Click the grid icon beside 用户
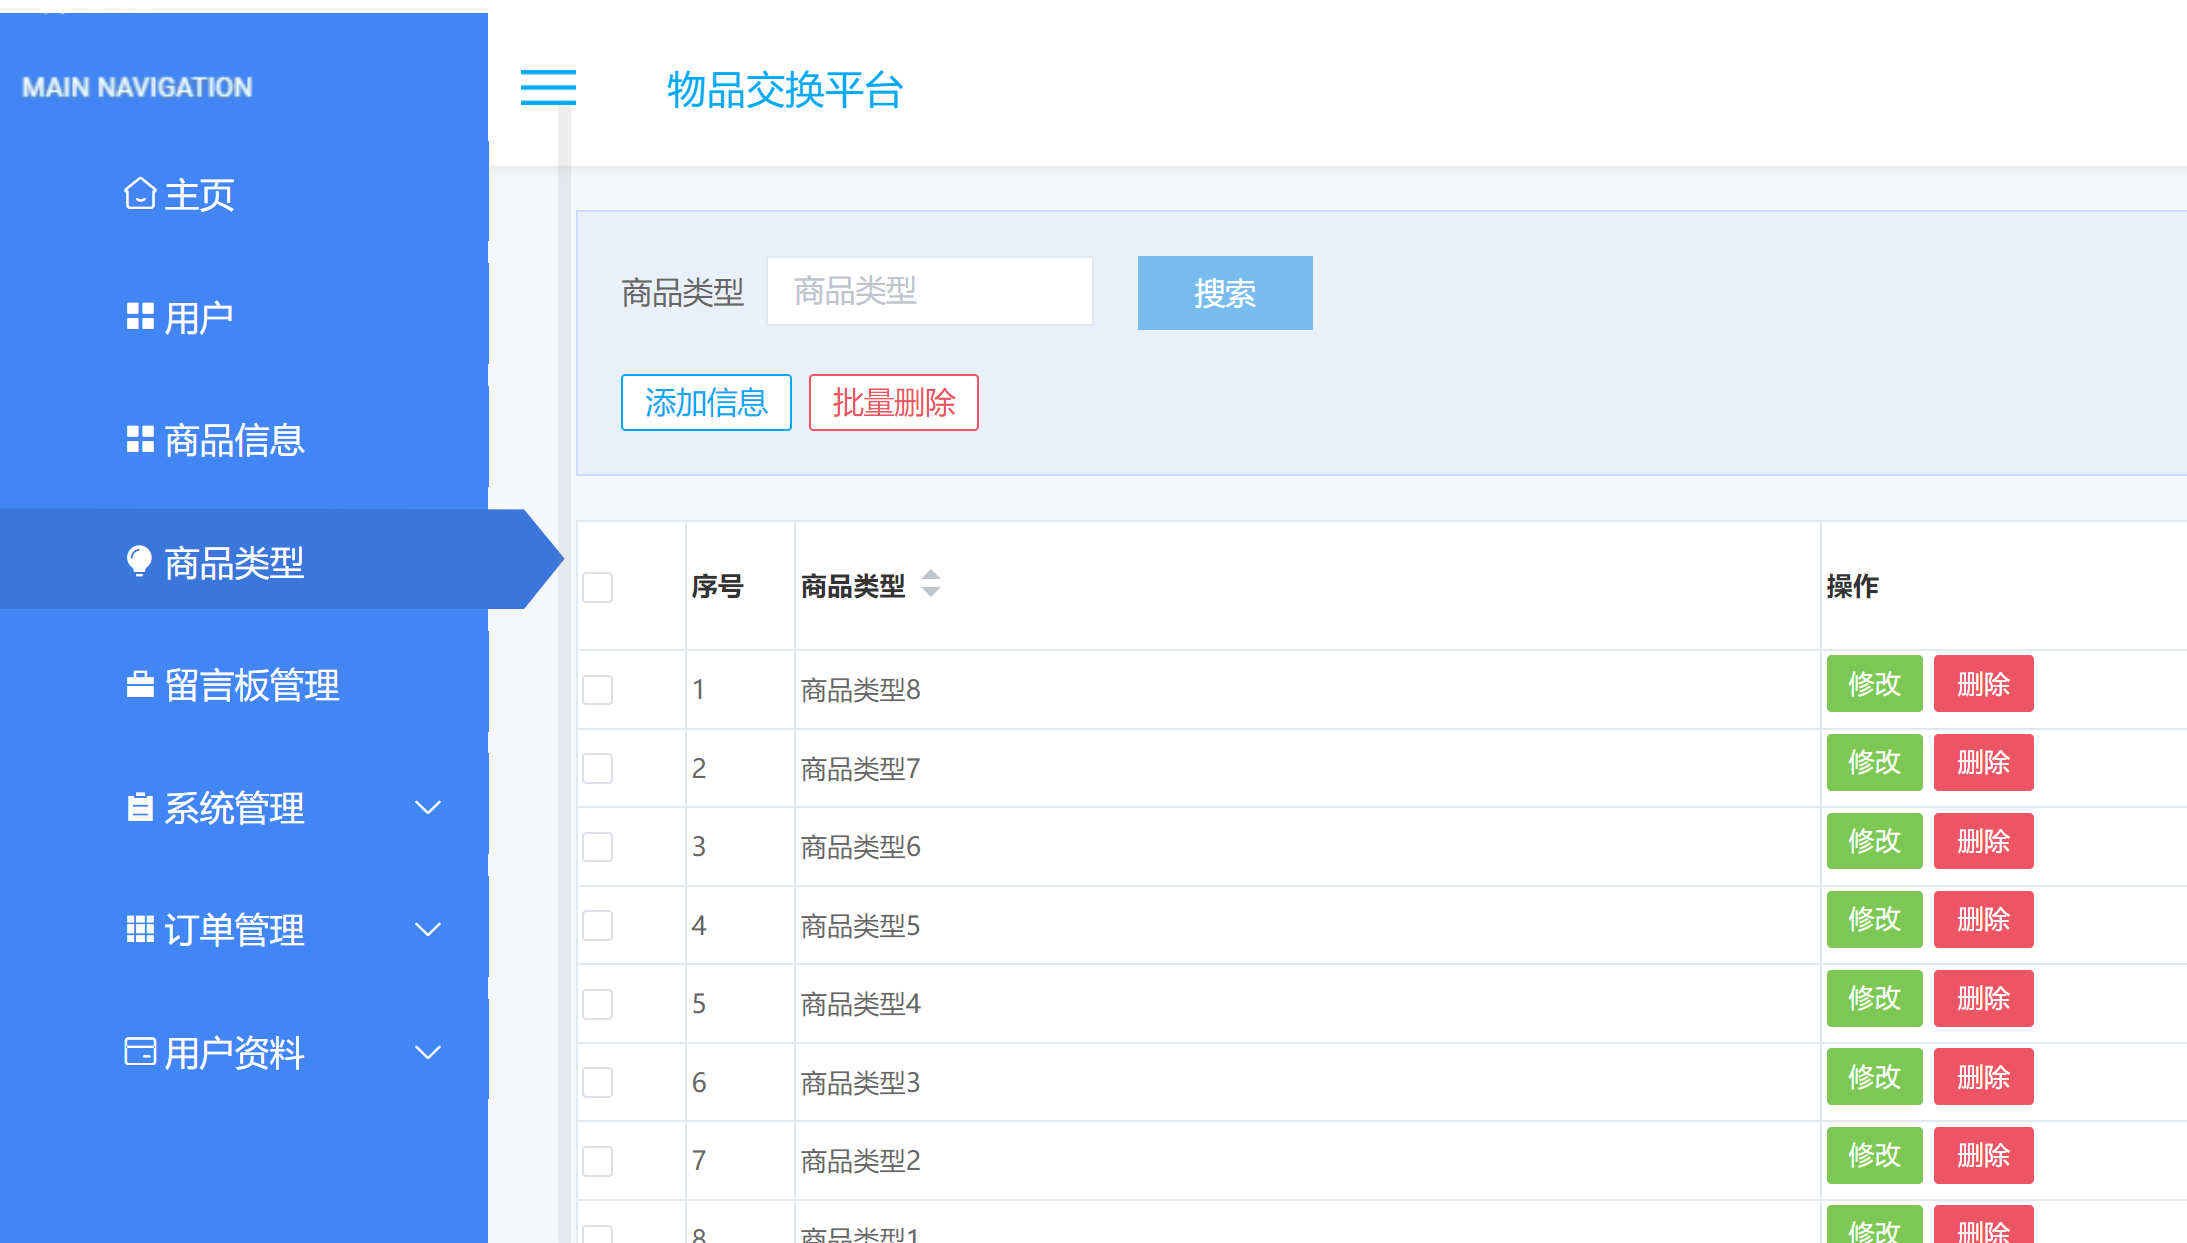 click(140, 317)
